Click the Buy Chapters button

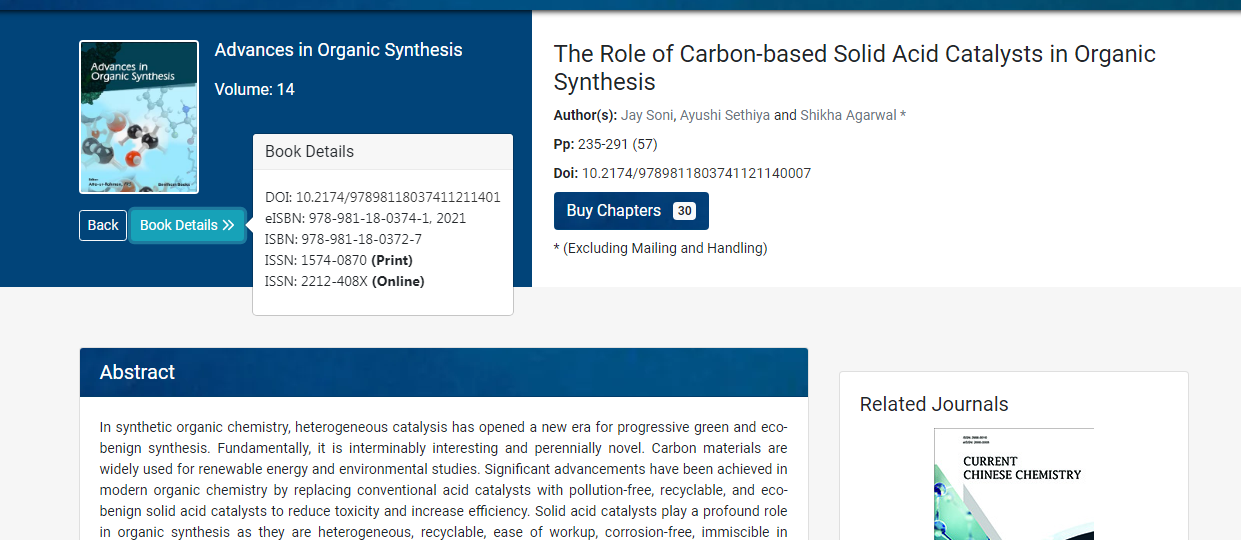[x=631, y=211]
